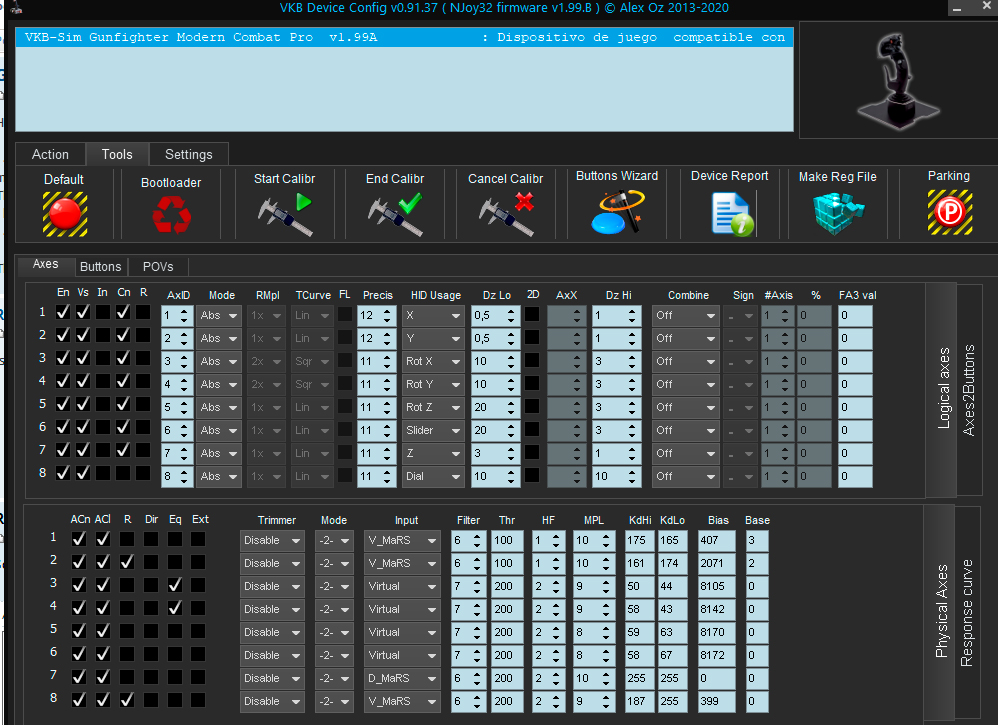Open HID Usage dropdown showing Dial
Screen dimensions: 998x725
[433, 476]
